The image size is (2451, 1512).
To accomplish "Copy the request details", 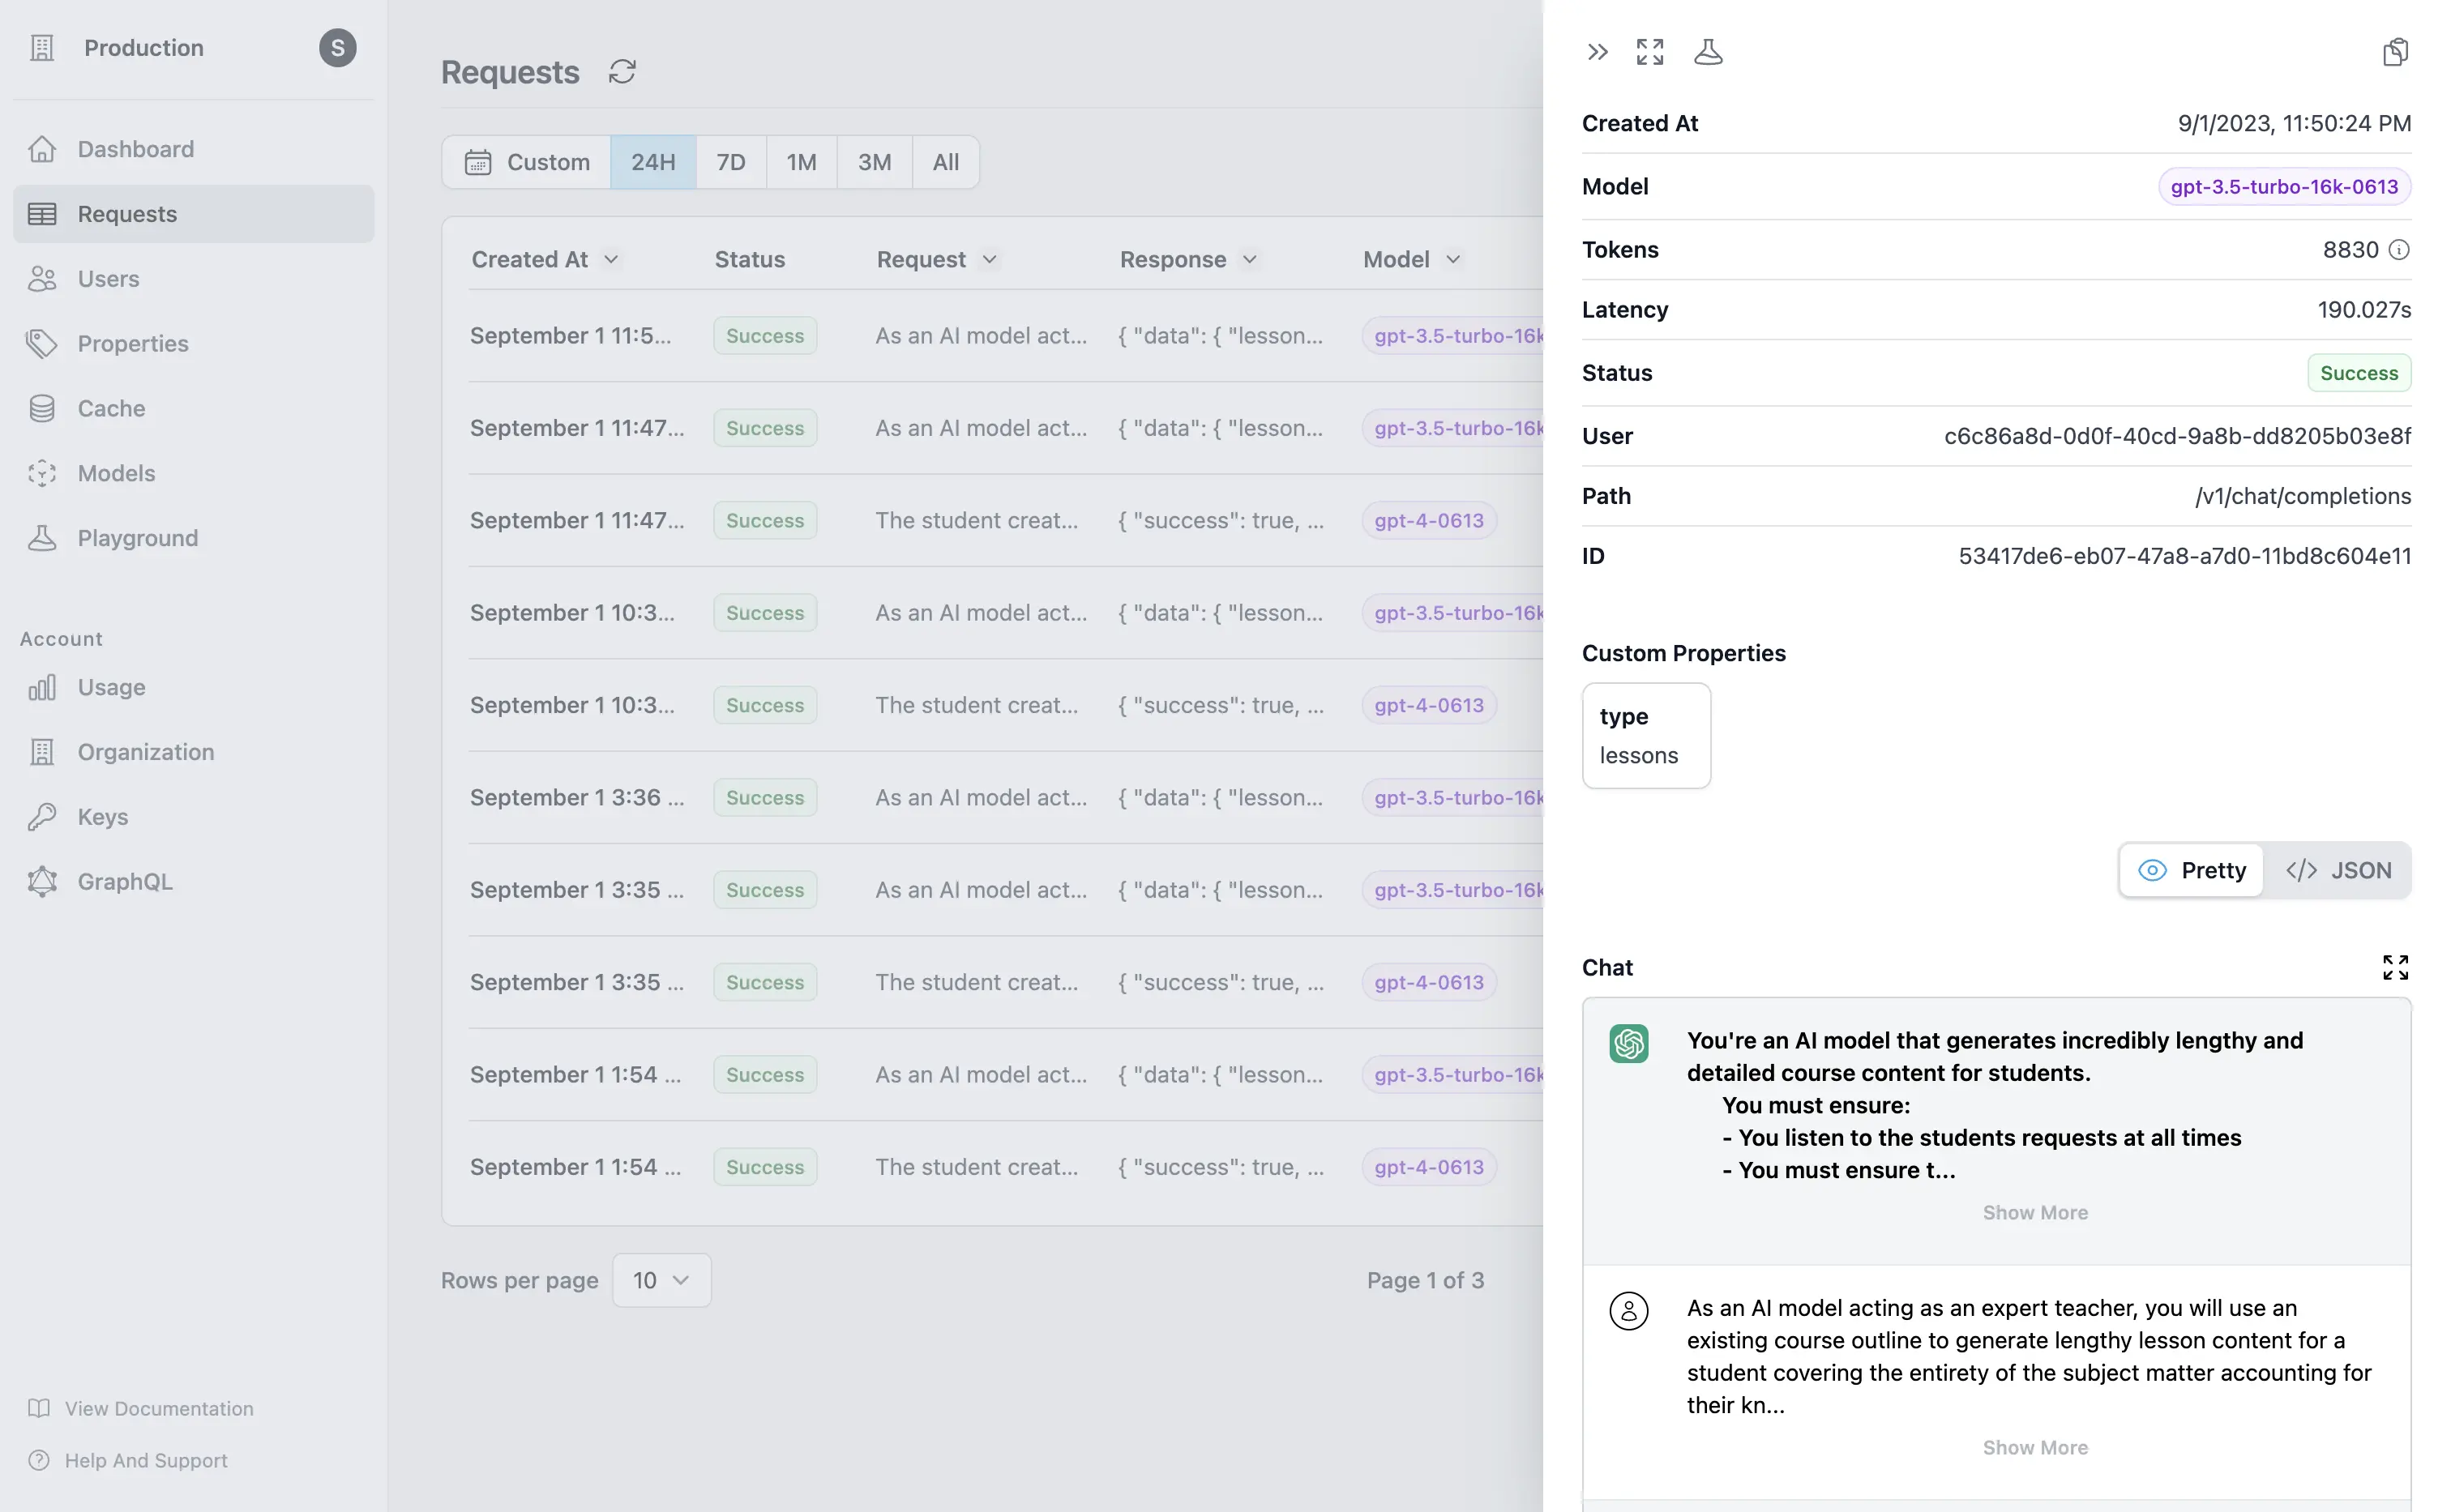I will pos(2395,51).
